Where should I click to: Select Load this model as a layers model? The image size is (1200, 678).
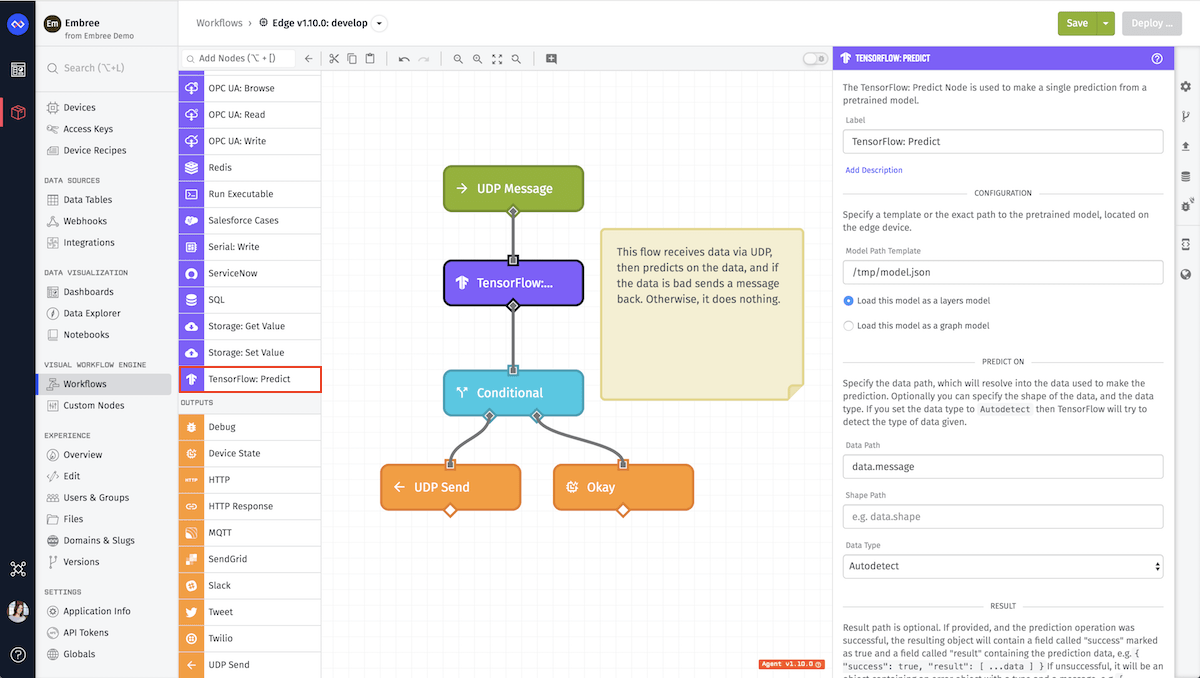click(x=849, y=300)
